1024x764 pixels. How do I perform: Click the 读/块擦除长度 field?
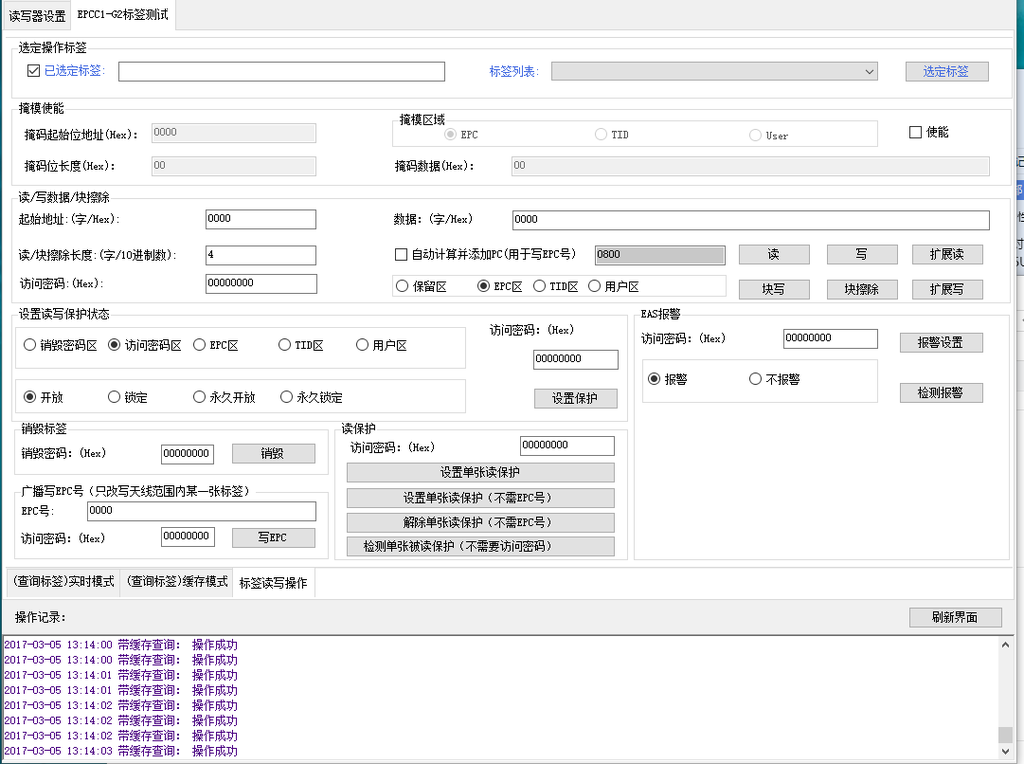[x=261, y=255]
